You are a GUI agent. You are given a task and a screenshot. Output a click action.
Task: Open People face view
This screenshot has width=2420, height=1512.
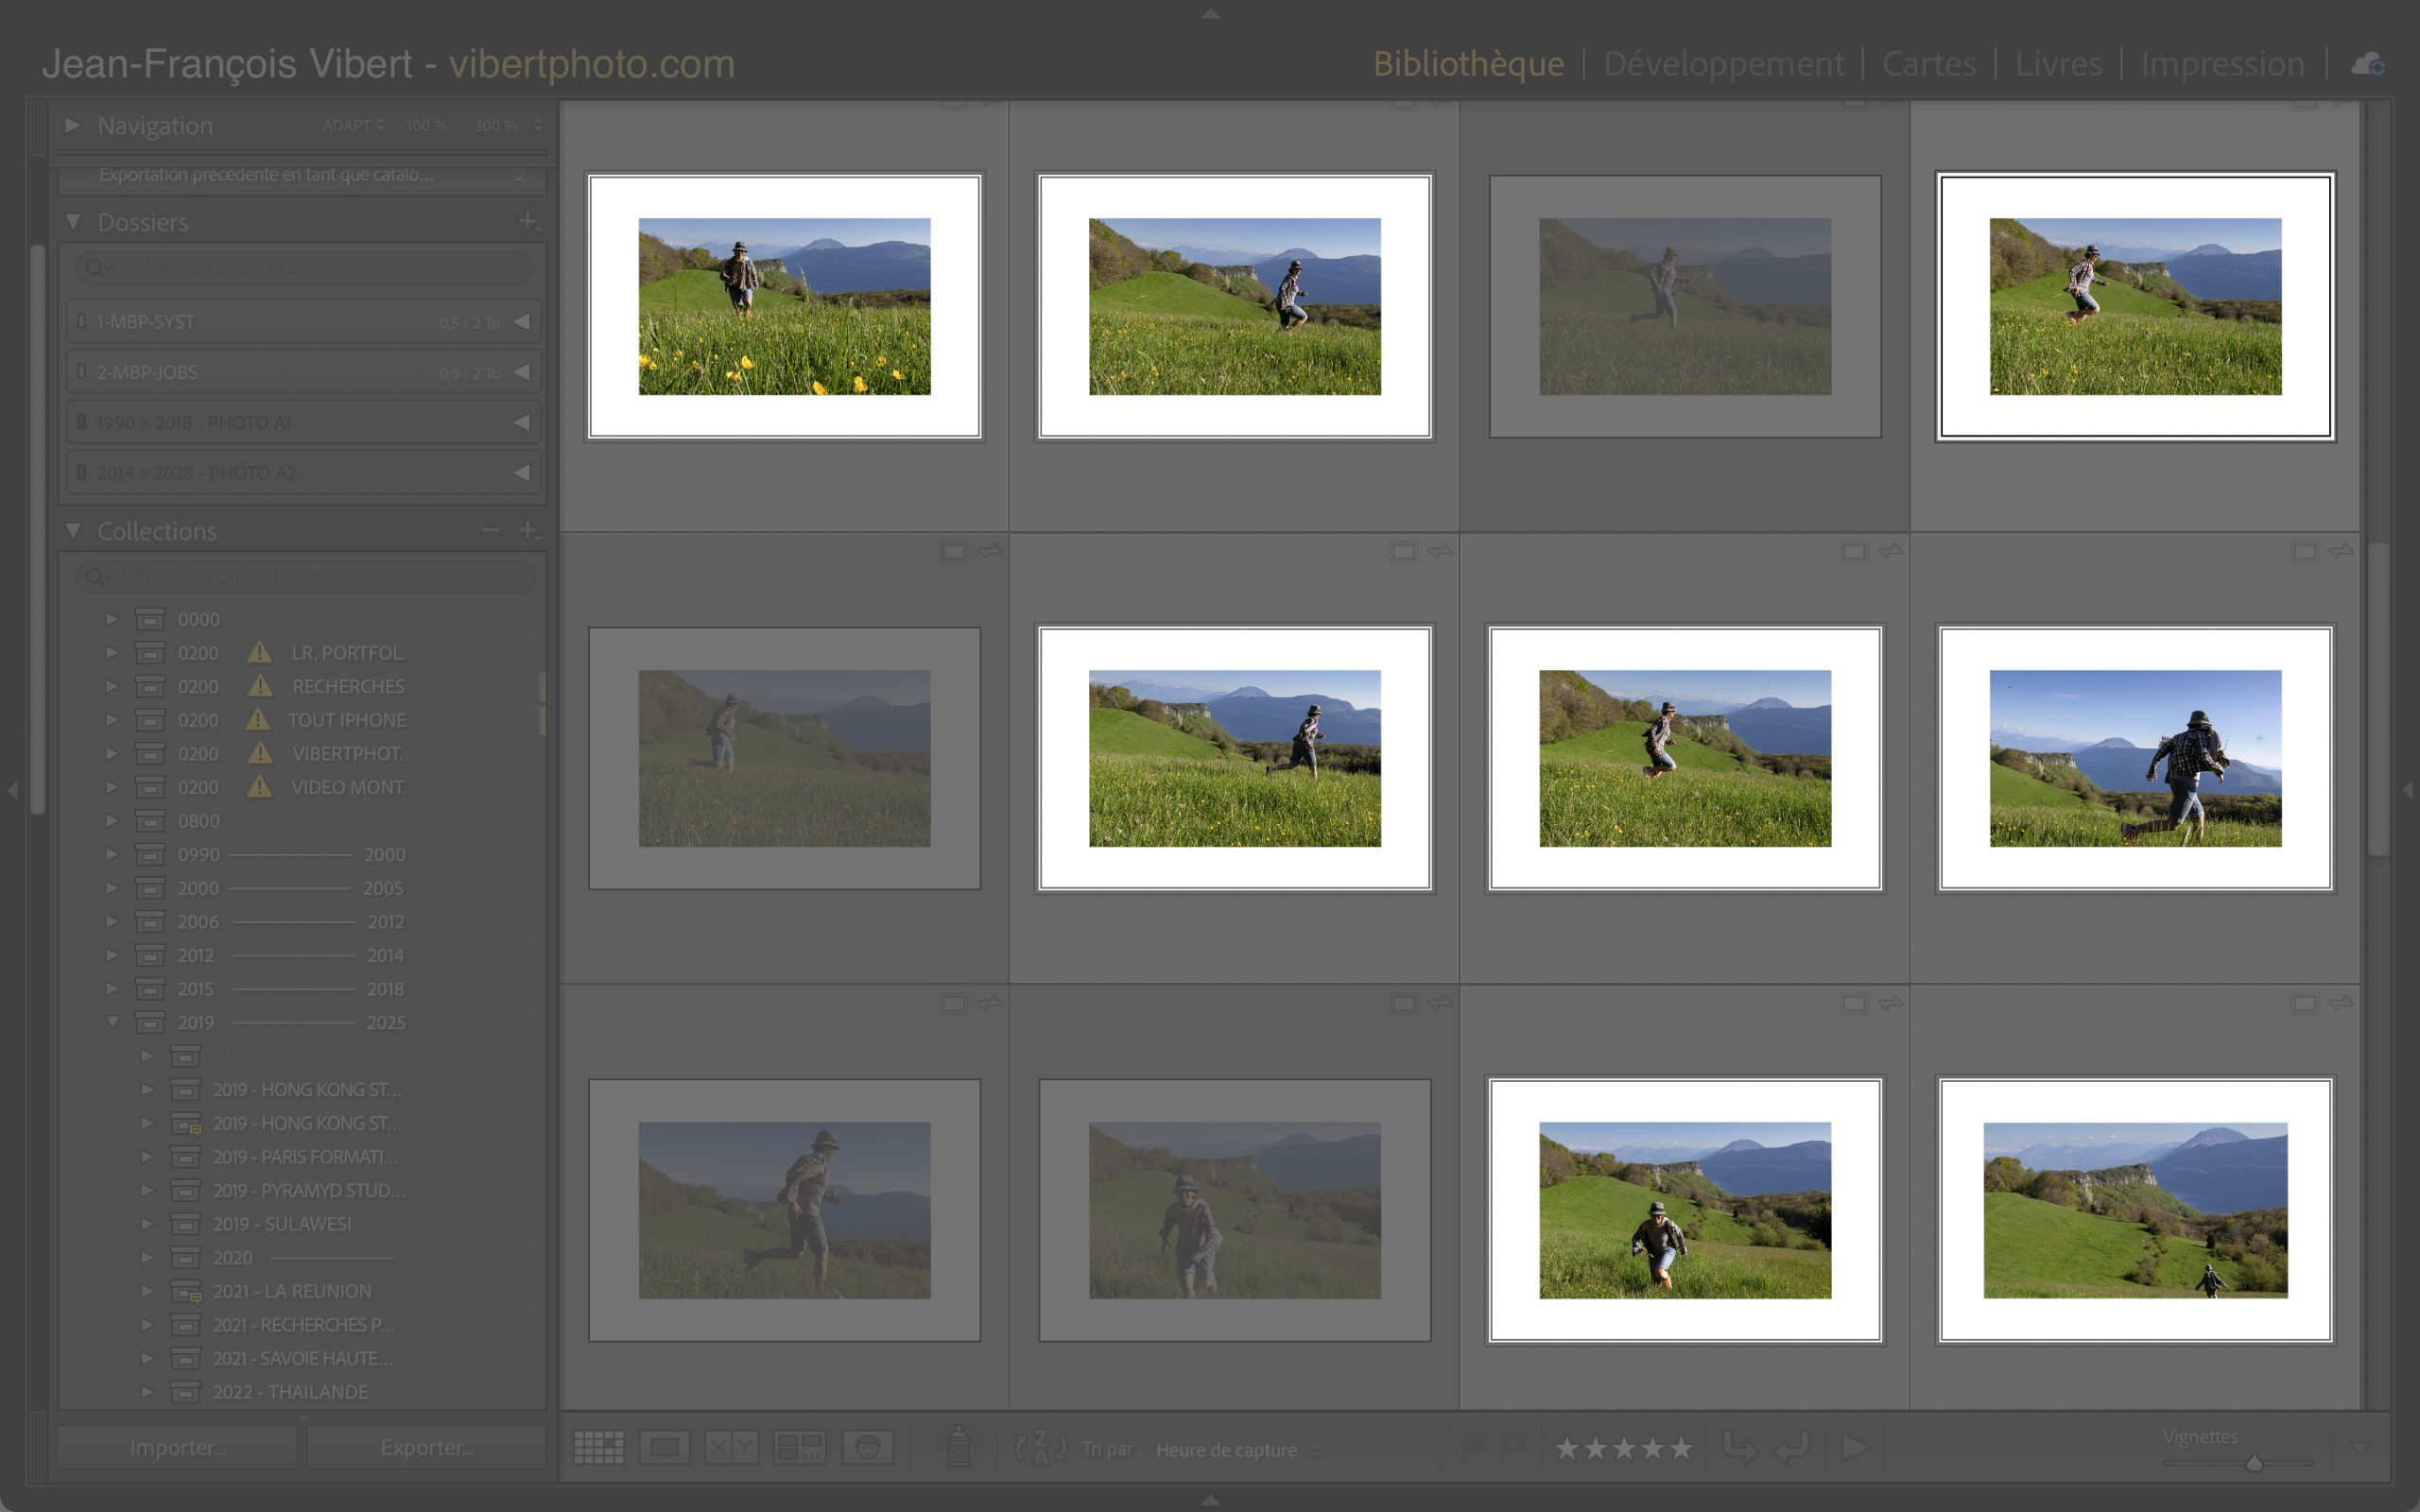click(x=867, y=1447)
